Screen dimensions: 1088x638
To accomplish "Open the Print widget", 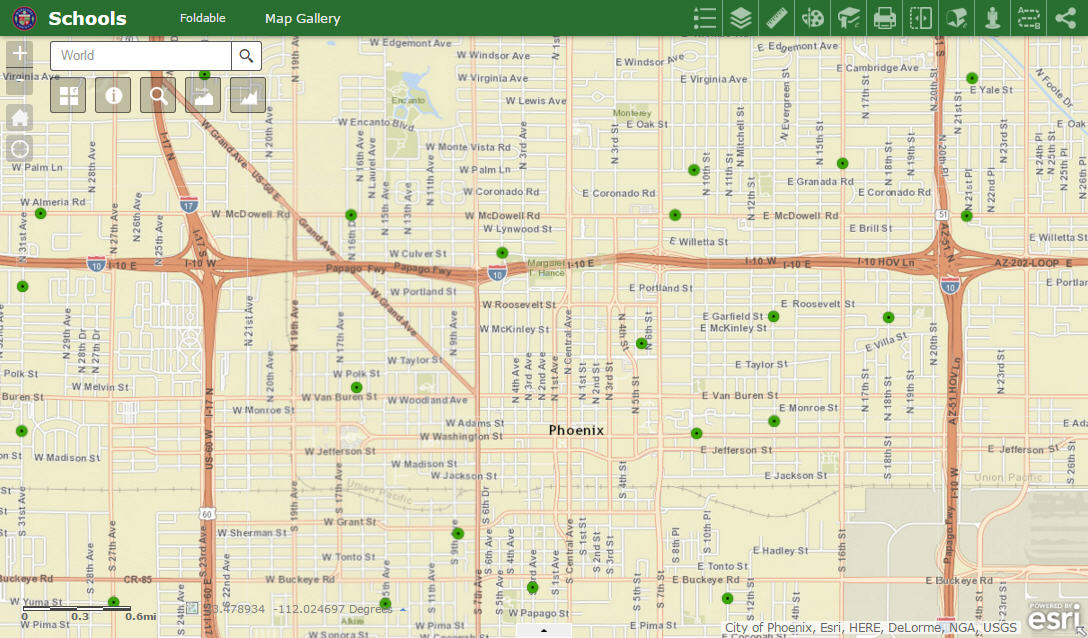I will (x=885, y=18).
